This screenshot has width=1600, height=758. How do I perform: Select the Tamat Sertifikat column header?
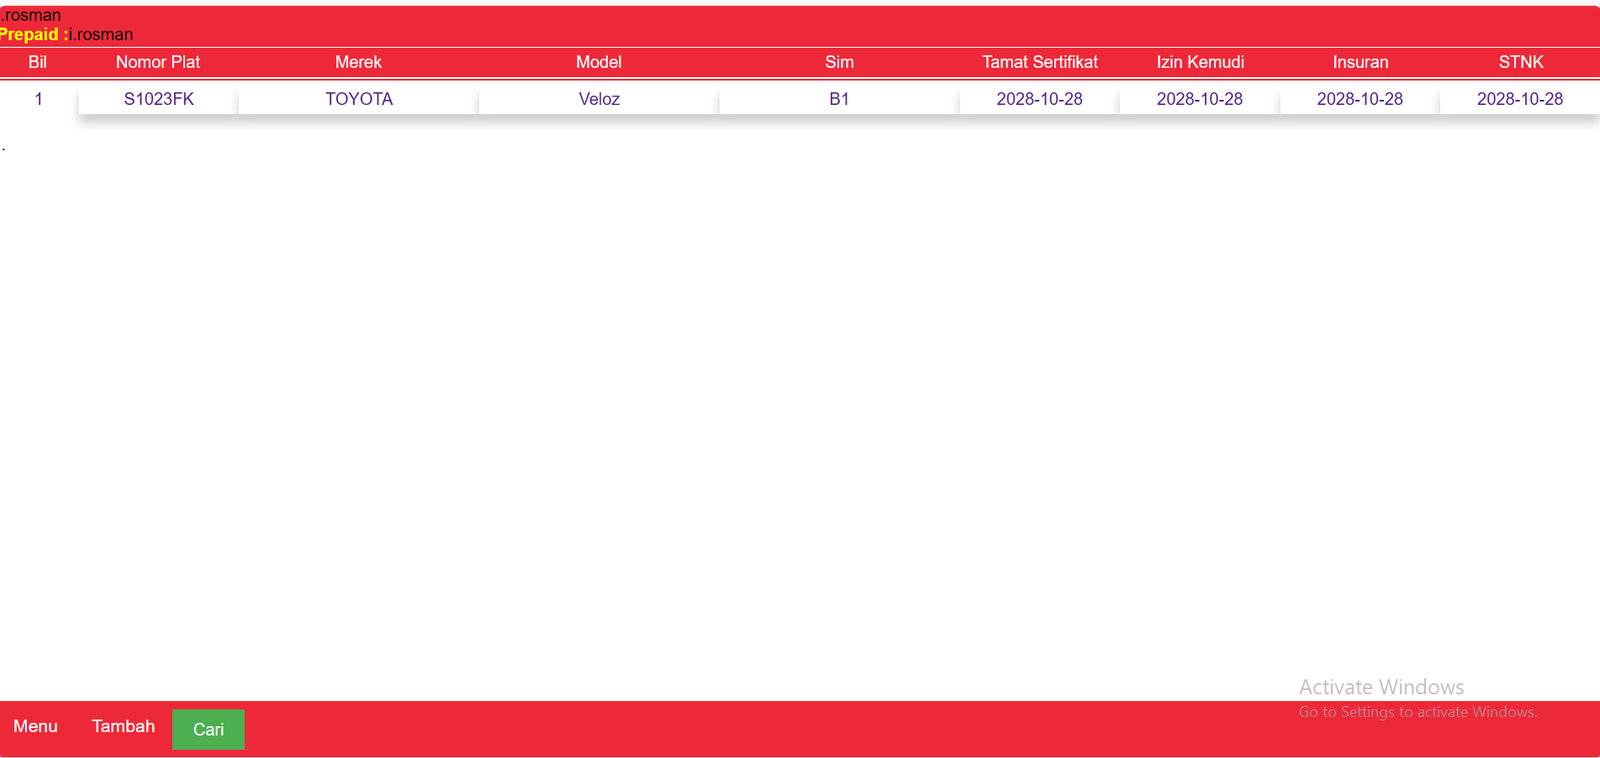coord(1040,62)
